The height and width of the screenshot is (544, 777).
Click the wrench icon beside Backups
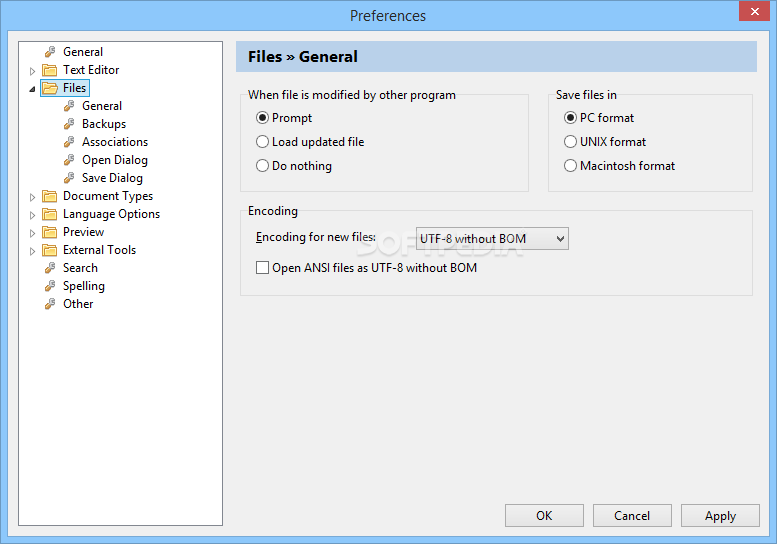point(69,124)
